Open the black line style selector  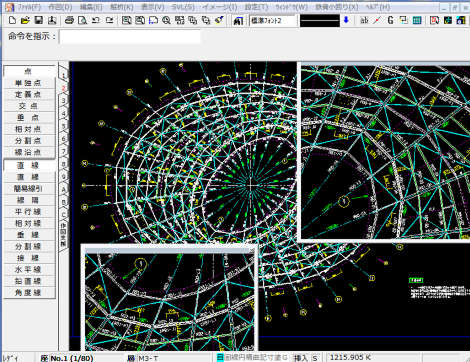[320, 21]
